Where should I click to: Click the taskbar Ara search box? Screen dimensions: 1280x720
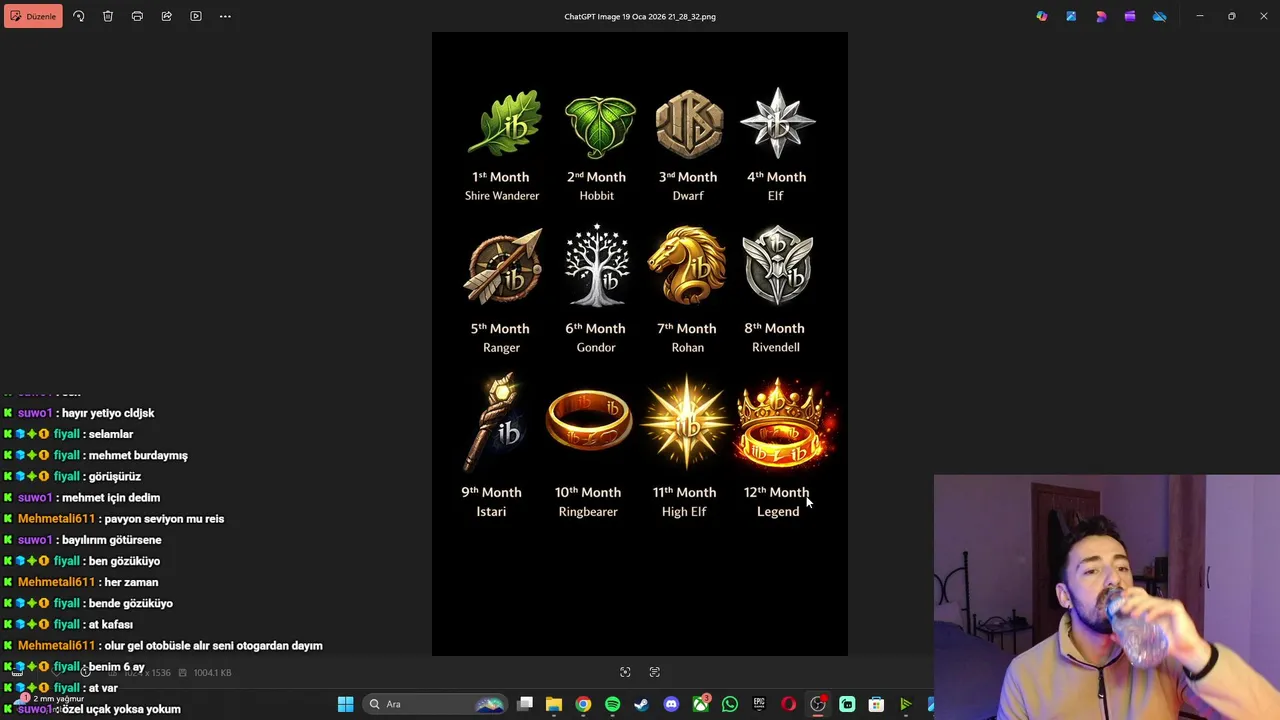[x=434, y=704]
